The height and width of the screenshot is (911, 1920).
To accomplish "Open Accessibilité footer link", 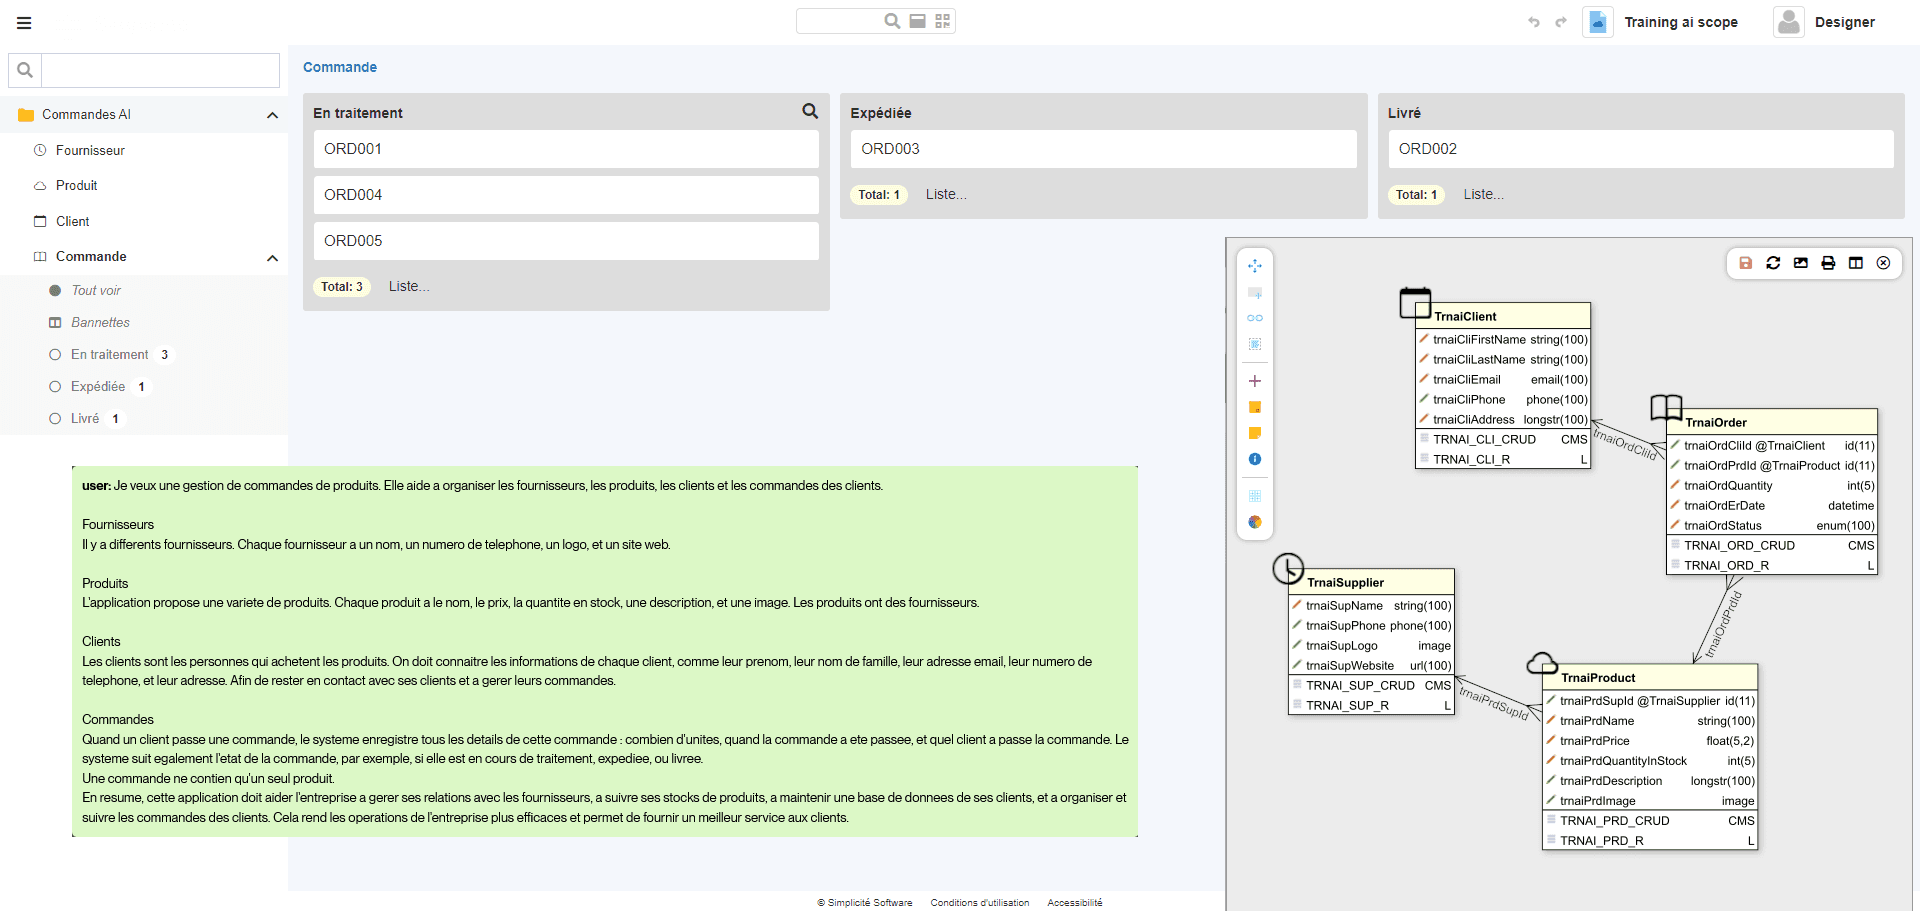I will (1075, 903).
